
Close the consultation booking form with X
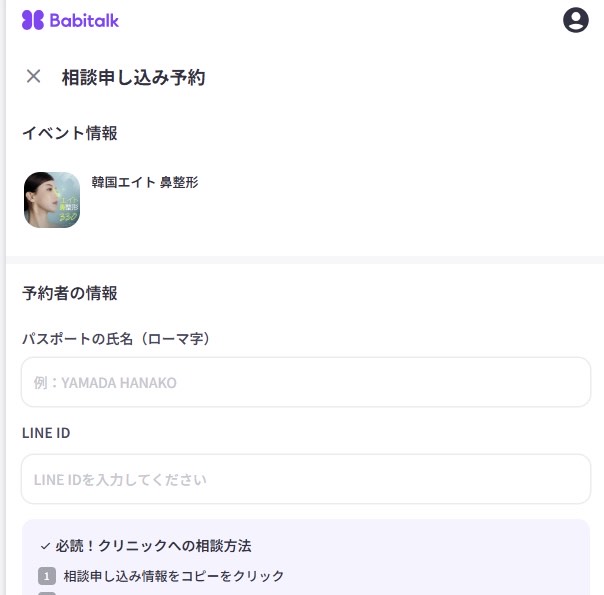[x=34, y=76]
